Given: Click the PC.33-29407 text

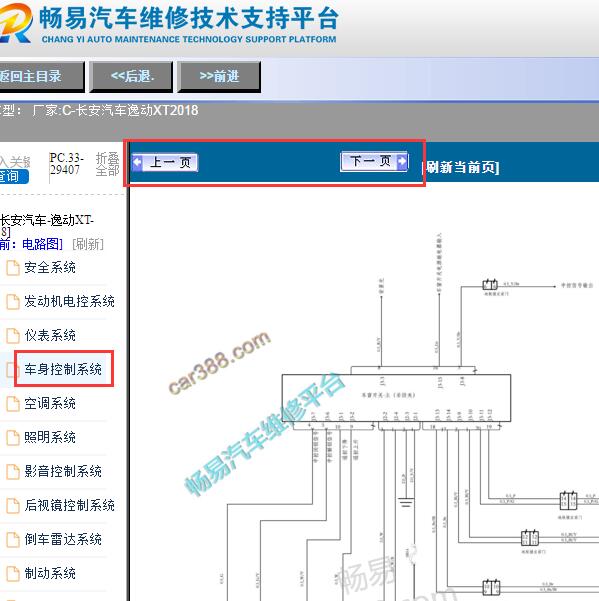Looking at the screenshot, I should tap(66, 164).
